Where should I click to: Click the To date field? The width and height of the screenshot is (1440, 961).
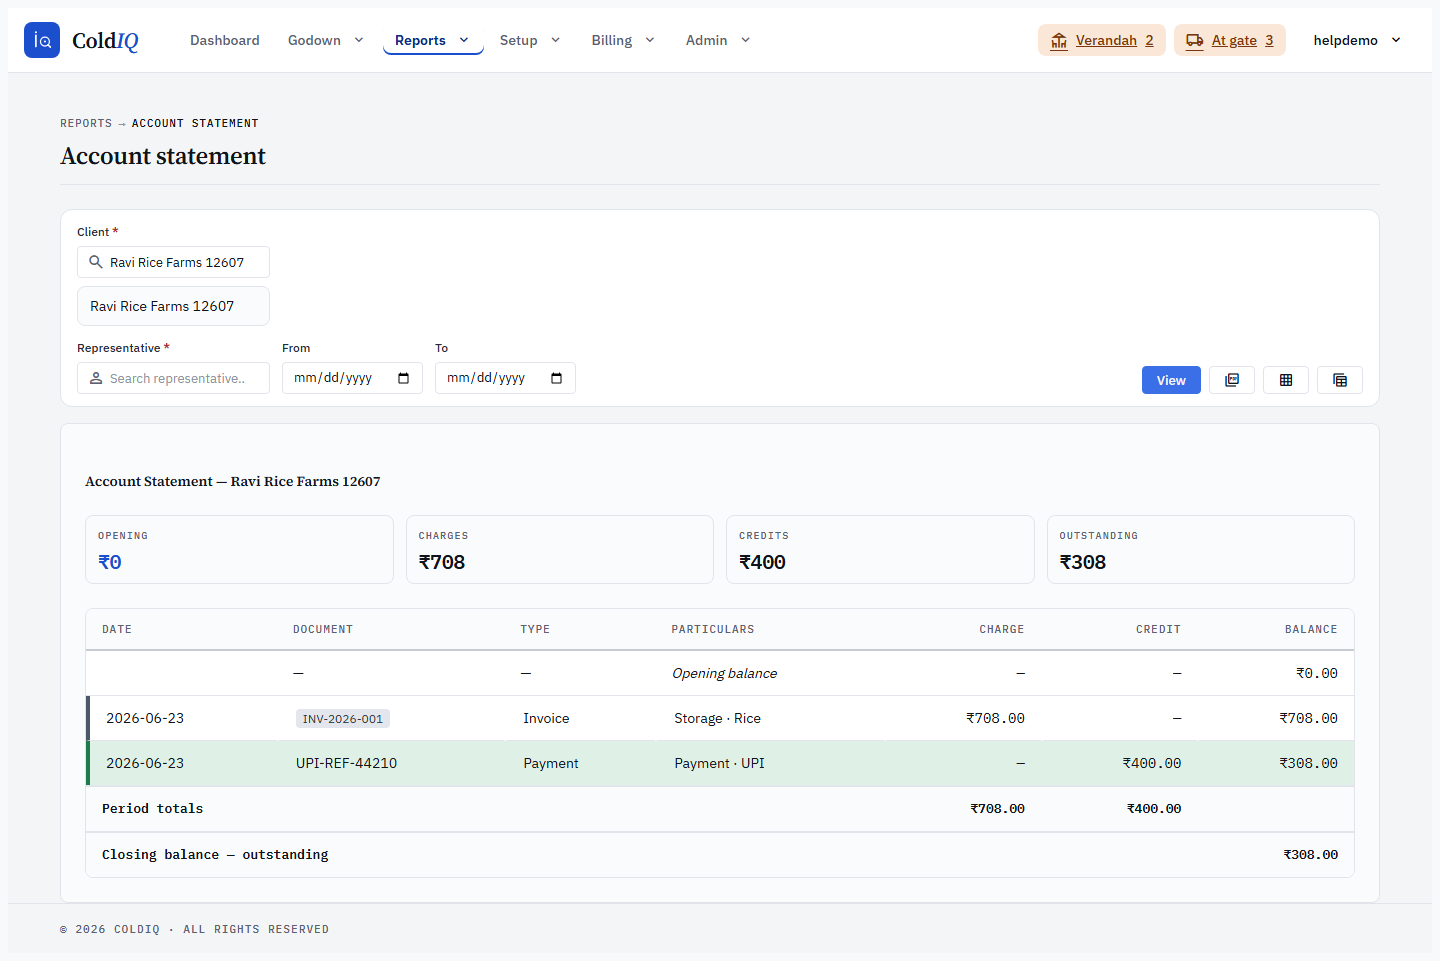pyautogui.click(x=505, y=378)
